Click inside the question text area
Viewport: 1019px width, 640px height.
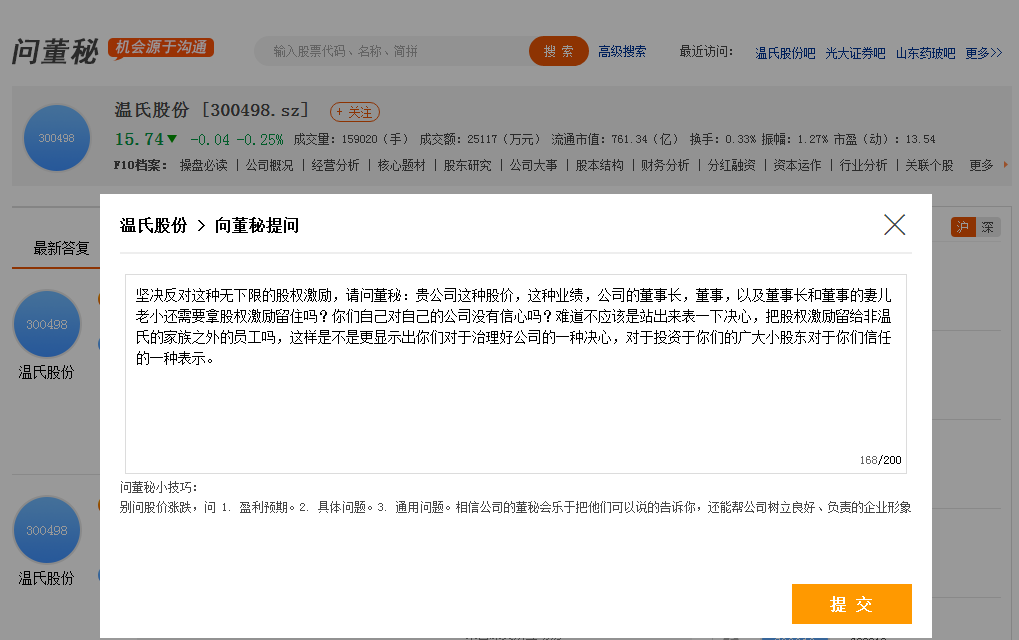click(x=515, y=374)
